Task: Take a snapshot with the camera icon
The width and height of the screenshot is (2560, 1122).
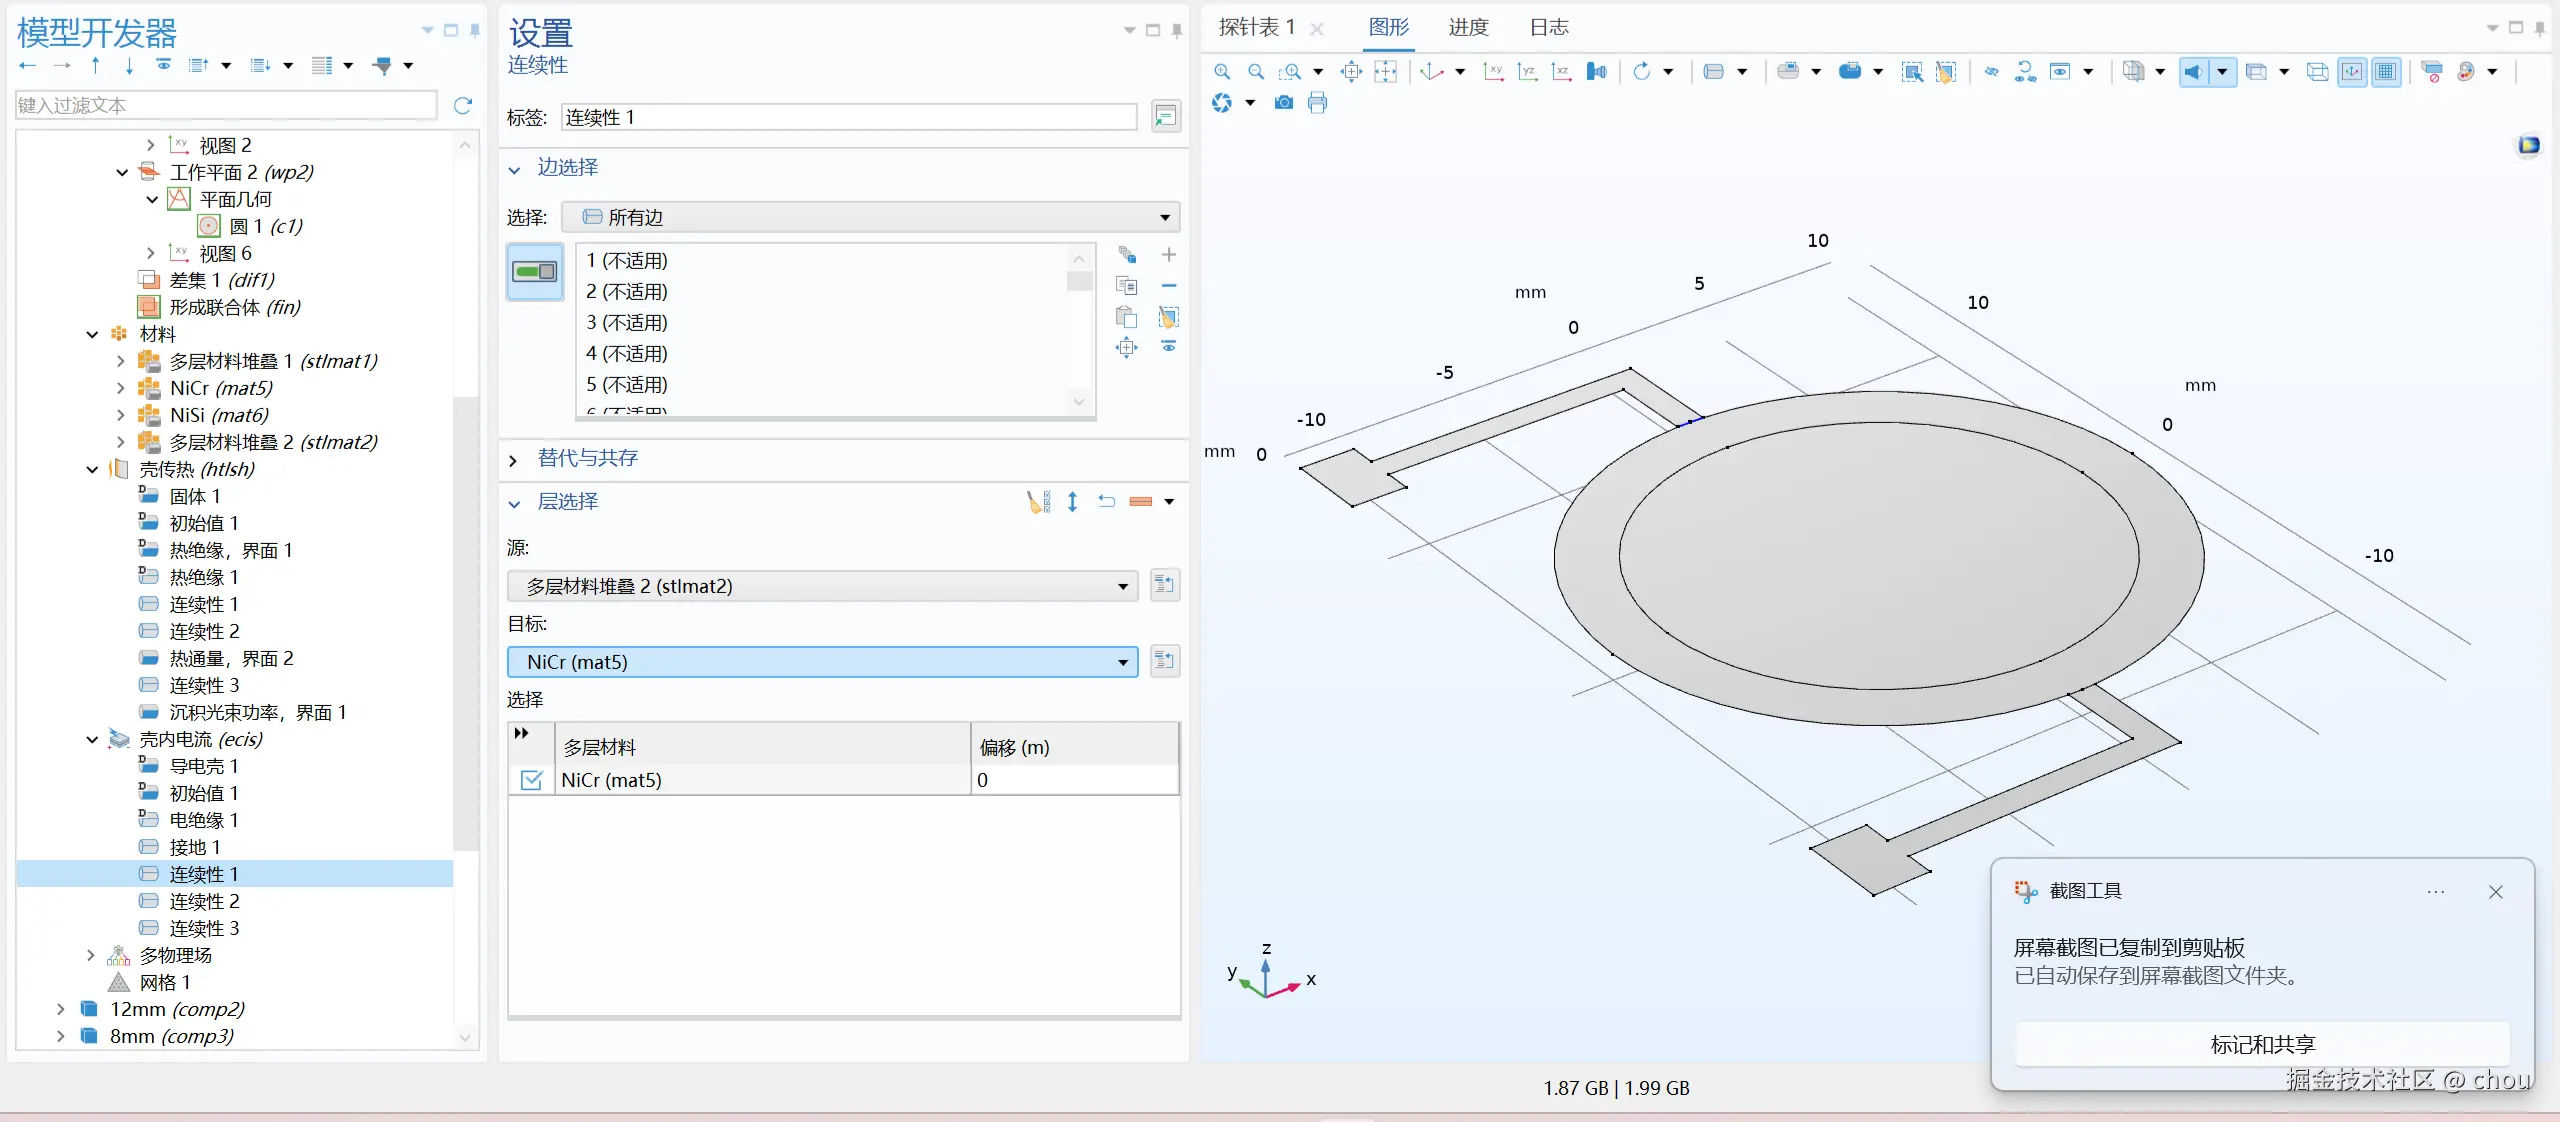Action: coord(1284,102)
